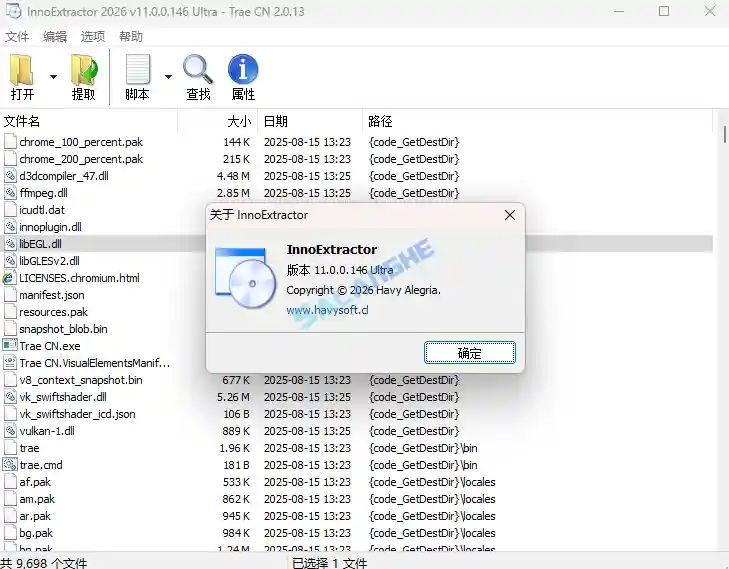Click the 144 K size cell
This screenshot has height=569, width=729.
coord(236,142)
